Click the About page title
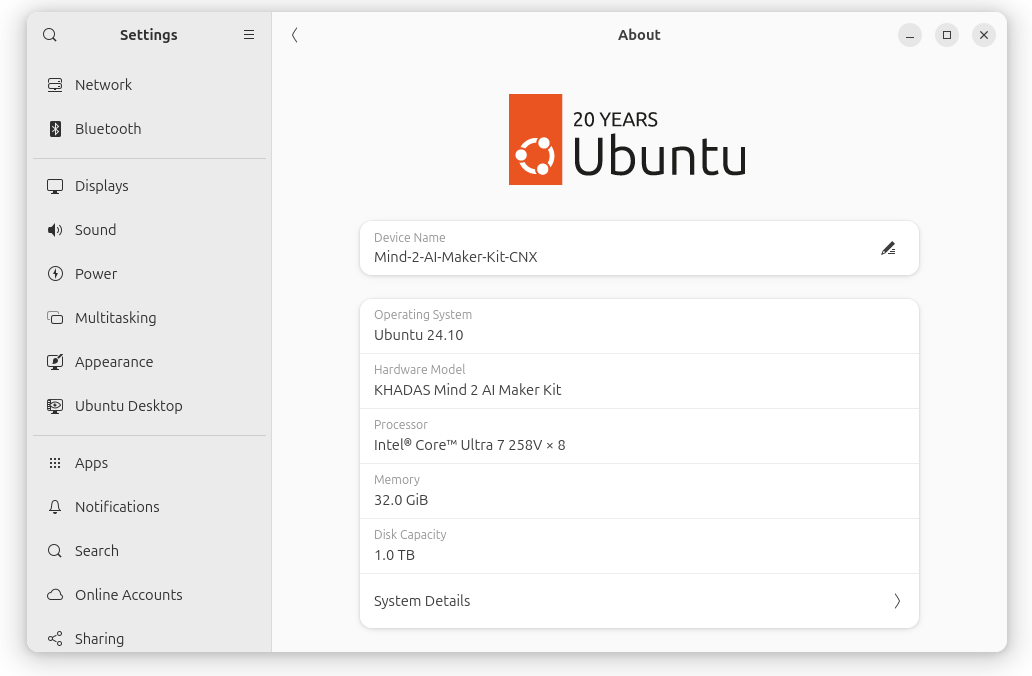Screen dimensions: 1032x676 (639, 35)
